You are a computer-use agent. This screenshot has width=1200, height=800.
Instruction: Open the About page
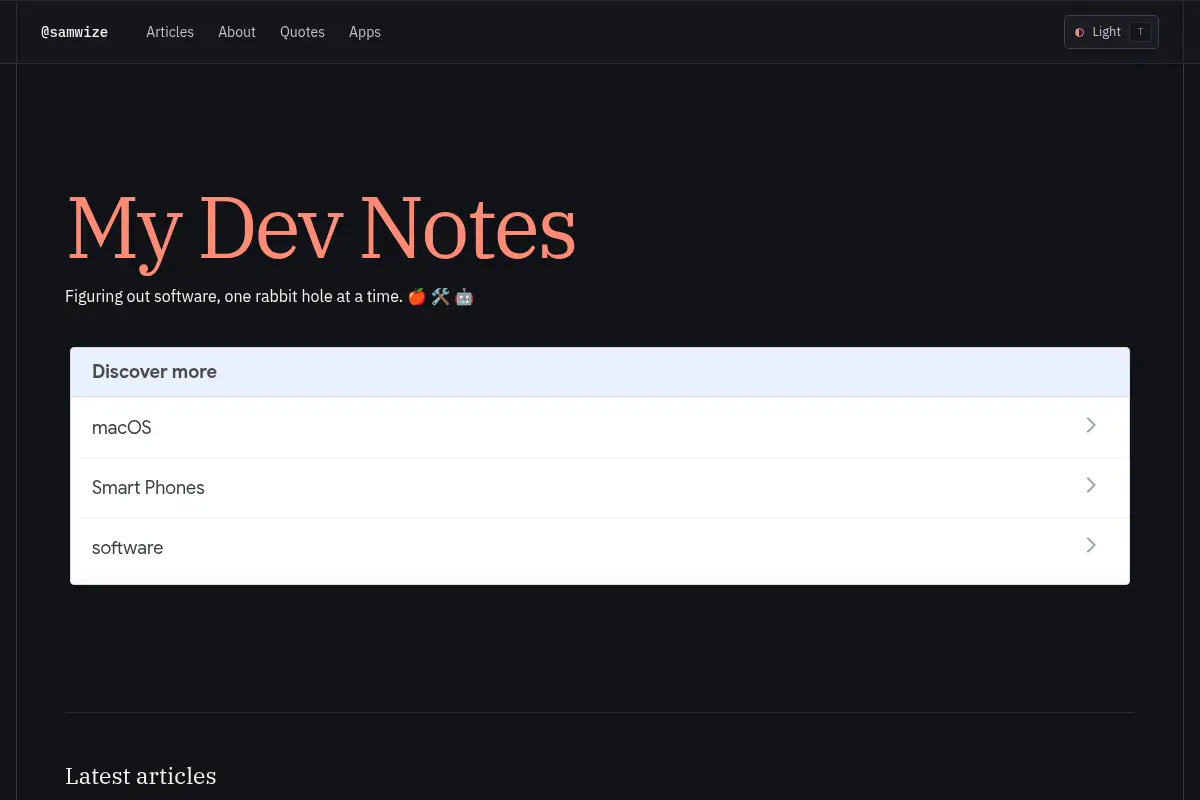237,32
